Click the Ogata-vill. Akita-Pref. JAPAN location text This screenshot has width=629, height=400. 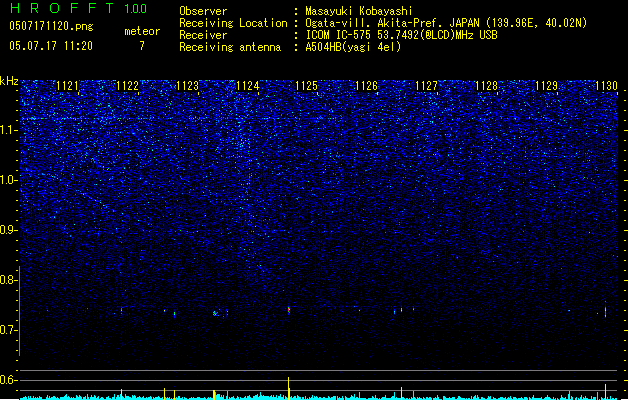(x=446, y=23)
